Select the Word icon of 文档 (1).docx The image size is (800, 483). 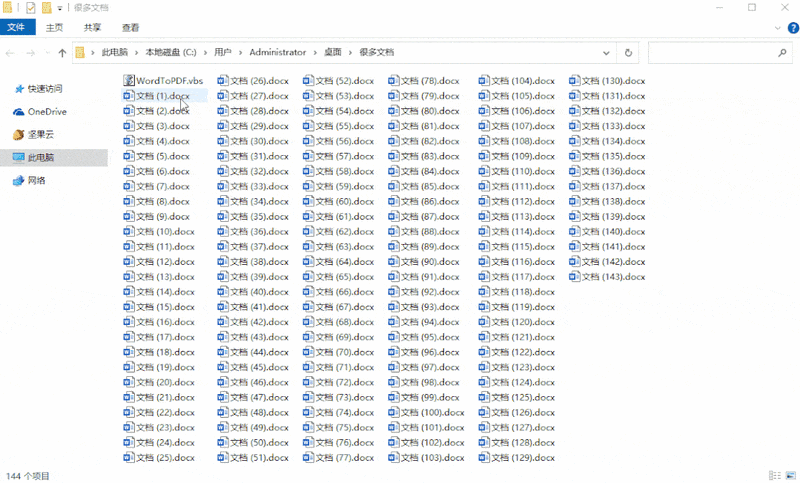point(129,95)
